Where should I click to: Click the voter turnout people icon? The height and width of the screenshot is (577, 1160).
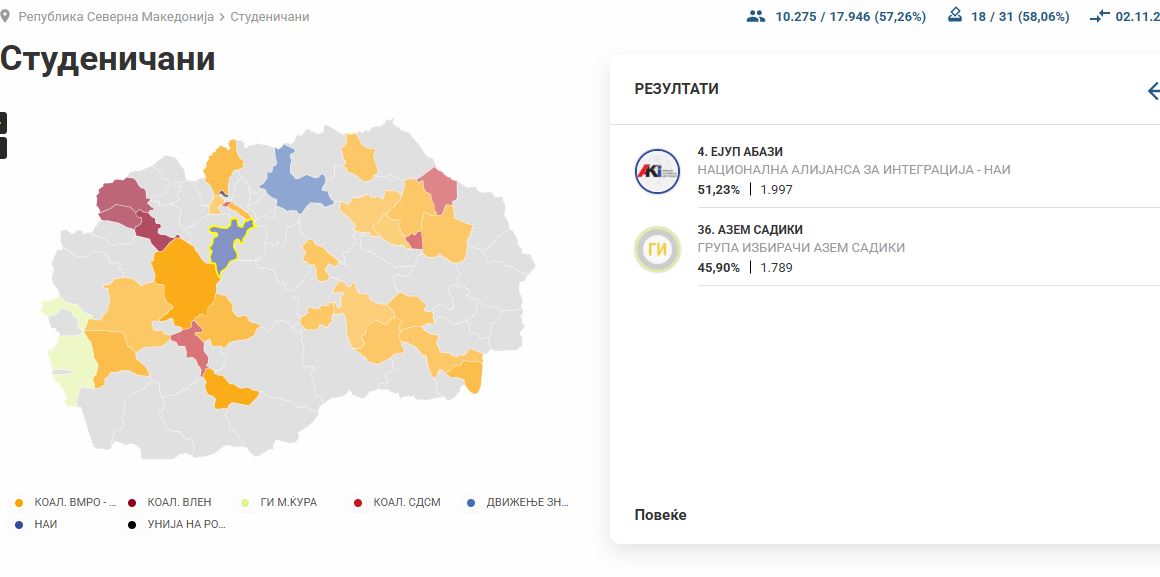[x=756, y=16]
